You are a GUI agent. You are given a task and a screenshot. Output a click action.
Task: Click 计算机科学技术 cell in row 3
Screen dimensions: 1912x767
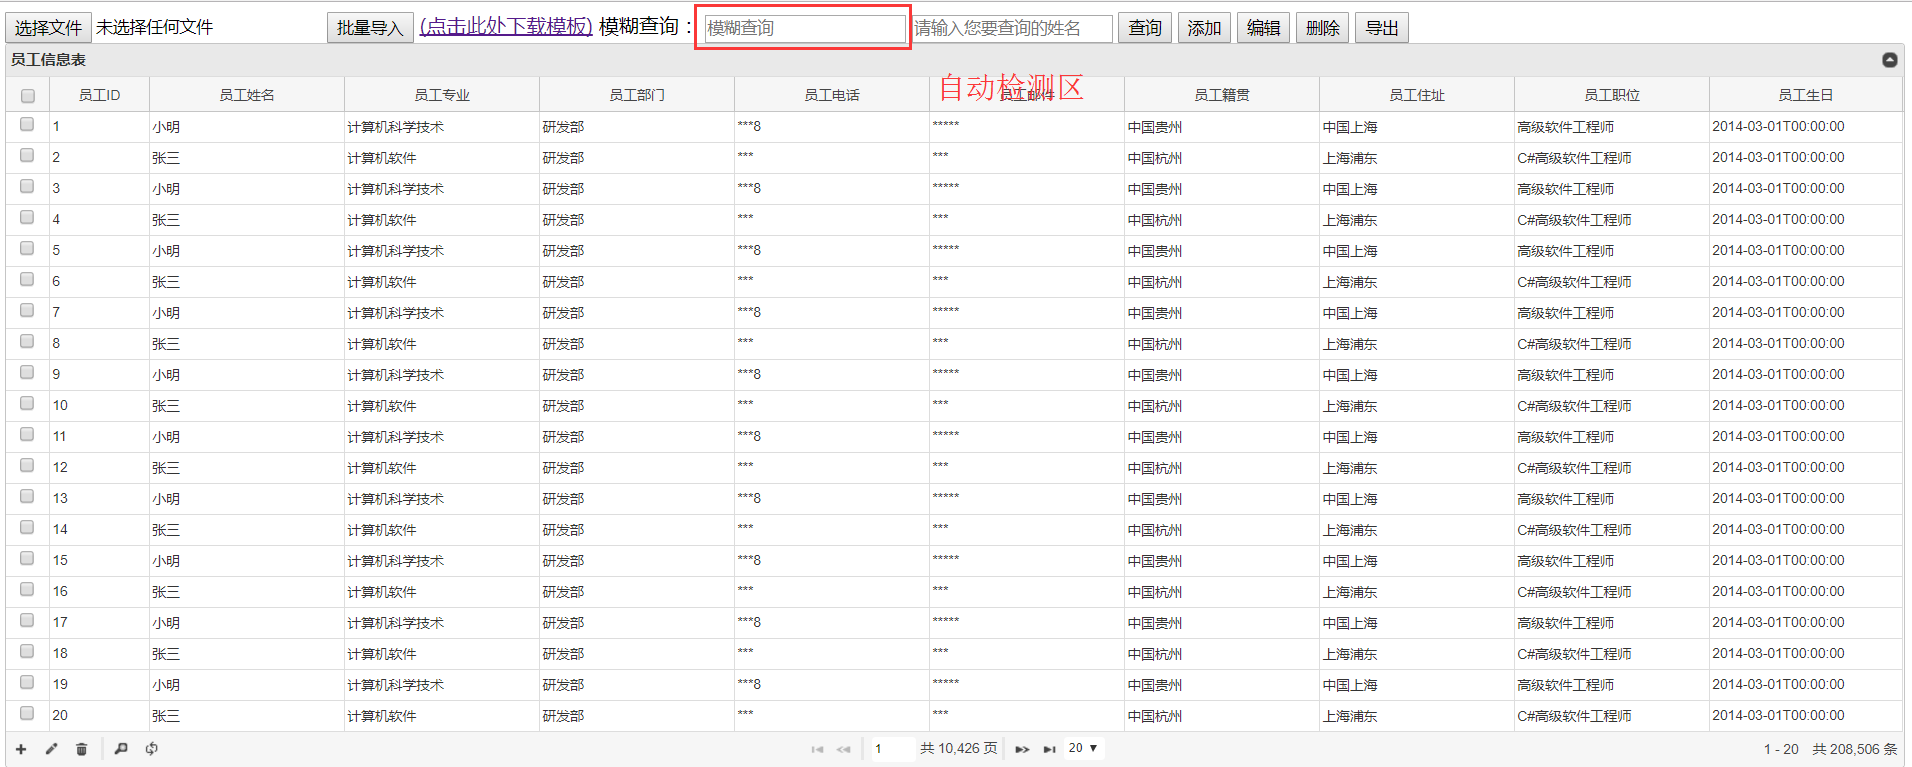pos(441,189)
